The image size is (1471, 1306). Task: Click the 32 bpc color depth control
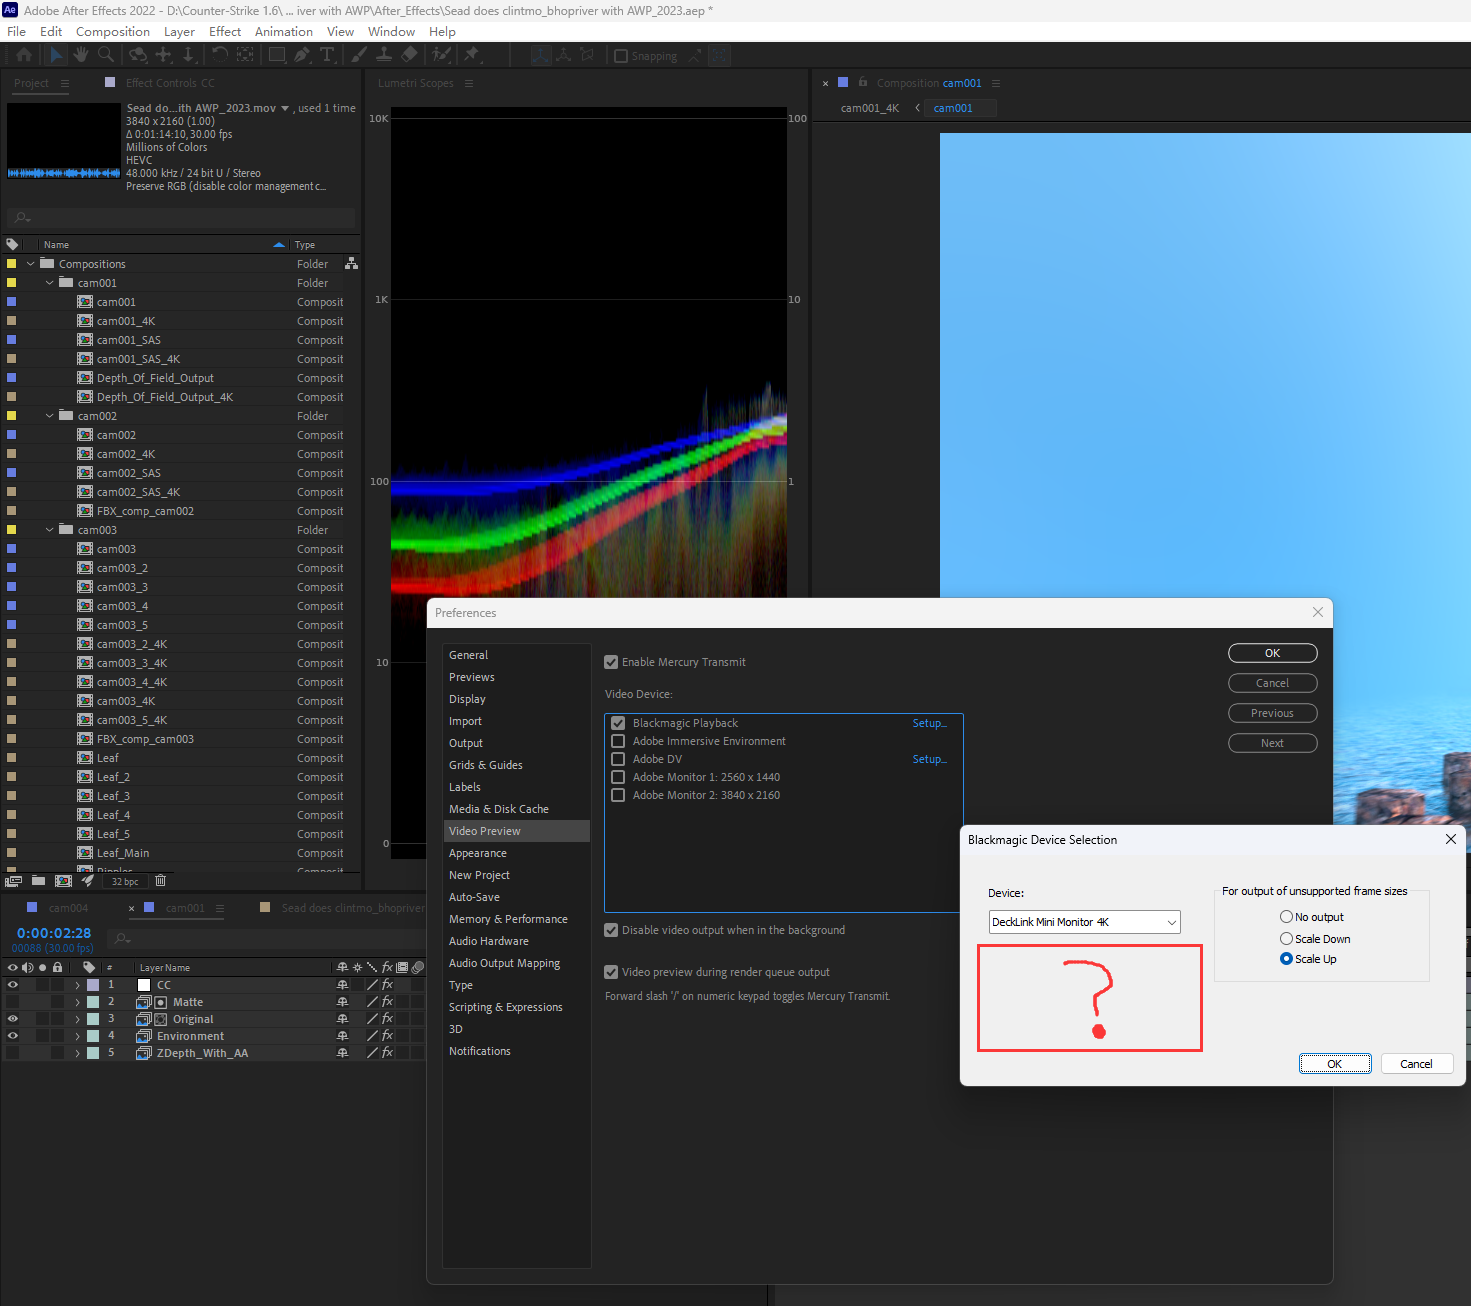(125, 881)
